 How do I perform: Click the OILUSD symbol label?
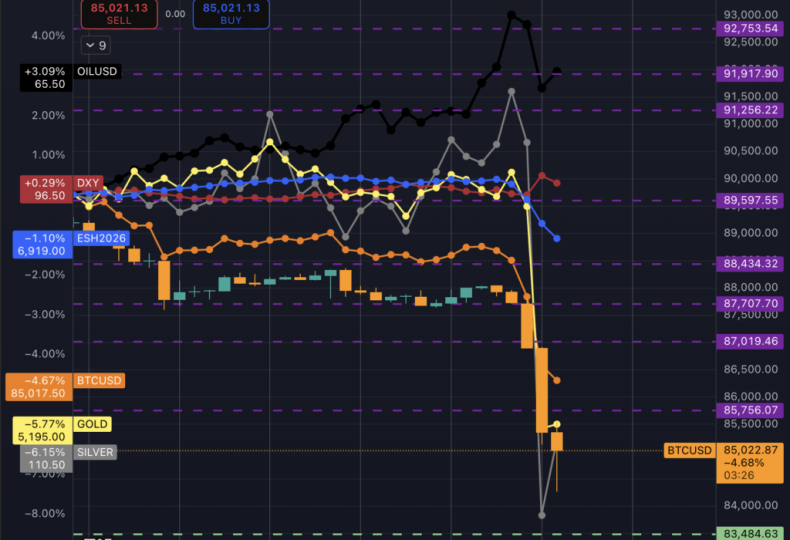tap(99, 72)
